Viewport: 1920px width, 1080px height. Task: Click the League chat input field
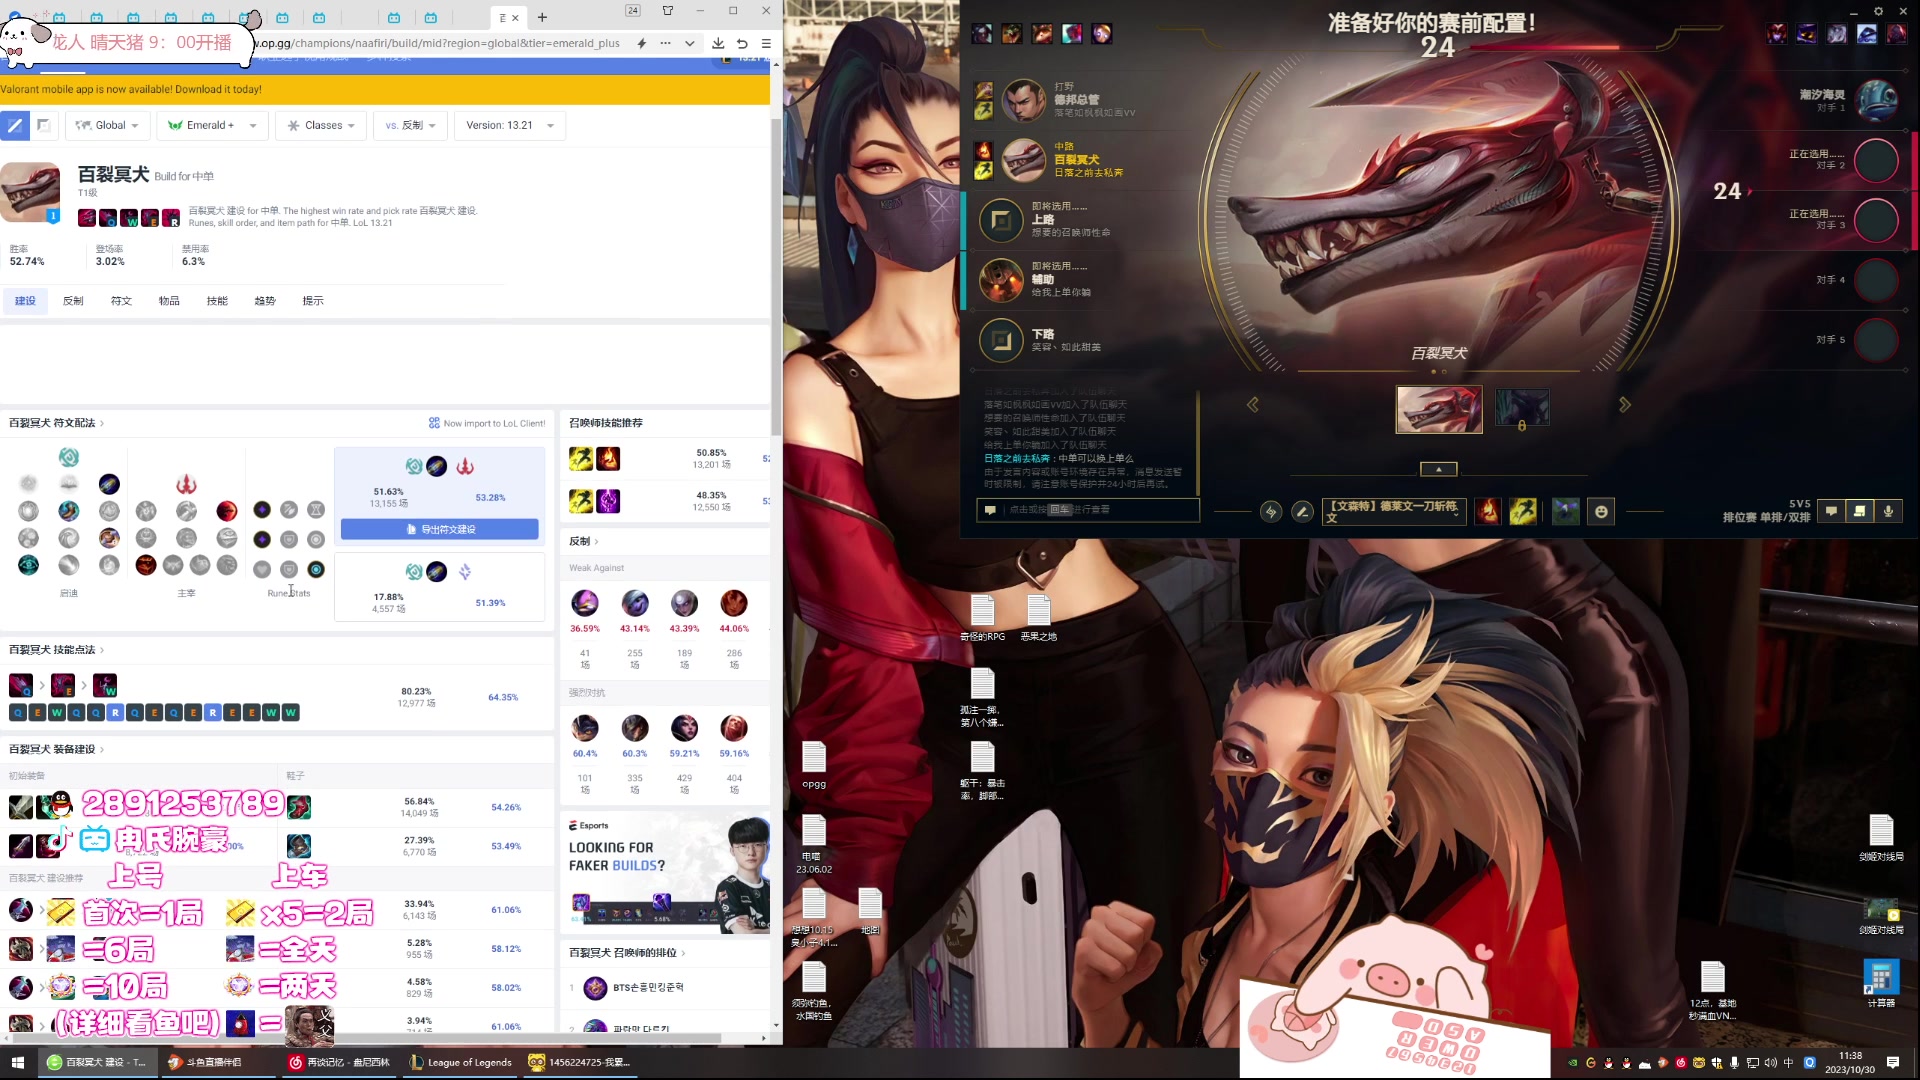[x=1088, y=510]
